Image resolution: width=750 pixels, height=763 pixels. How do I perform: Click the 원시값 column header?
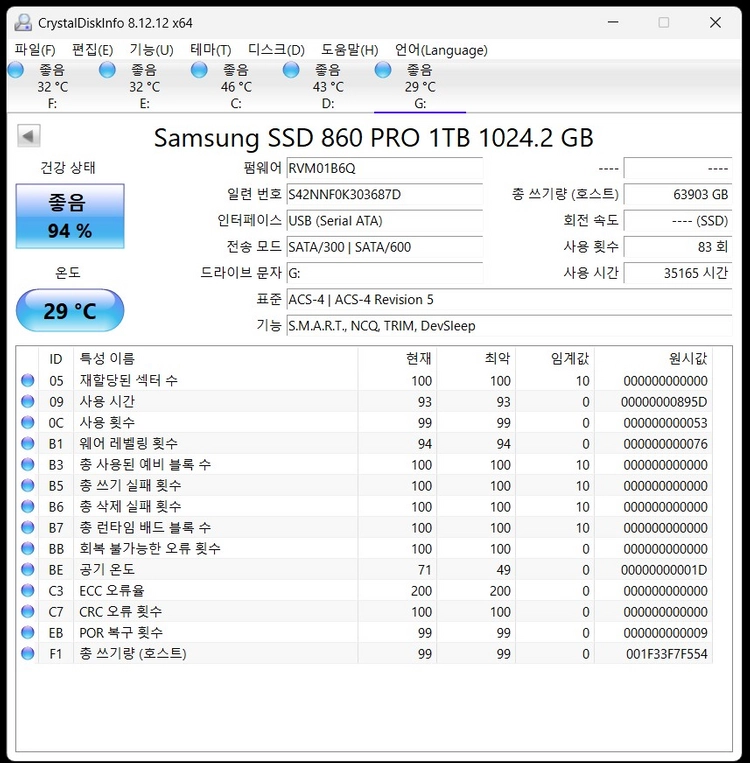654,359
